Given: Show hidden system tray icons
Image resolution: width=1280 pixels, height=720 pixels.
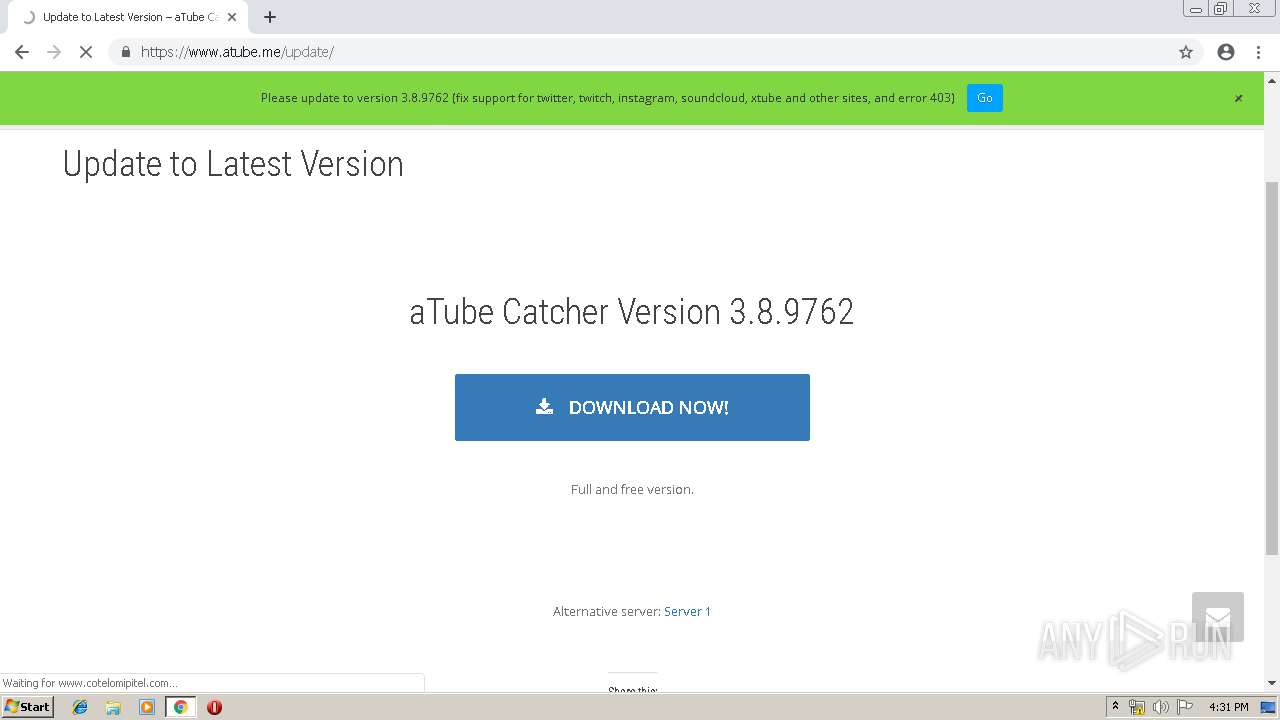Looking at the screenshot, I should [1115, 707].
